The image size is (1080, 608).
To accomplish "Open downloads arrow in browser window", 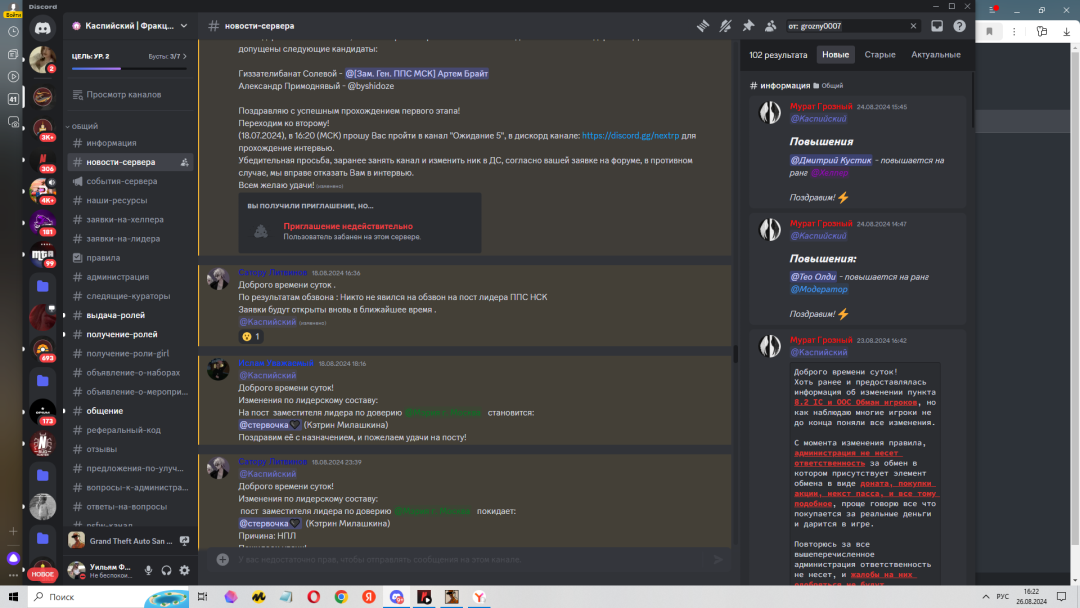I will tap(1066, 31).
